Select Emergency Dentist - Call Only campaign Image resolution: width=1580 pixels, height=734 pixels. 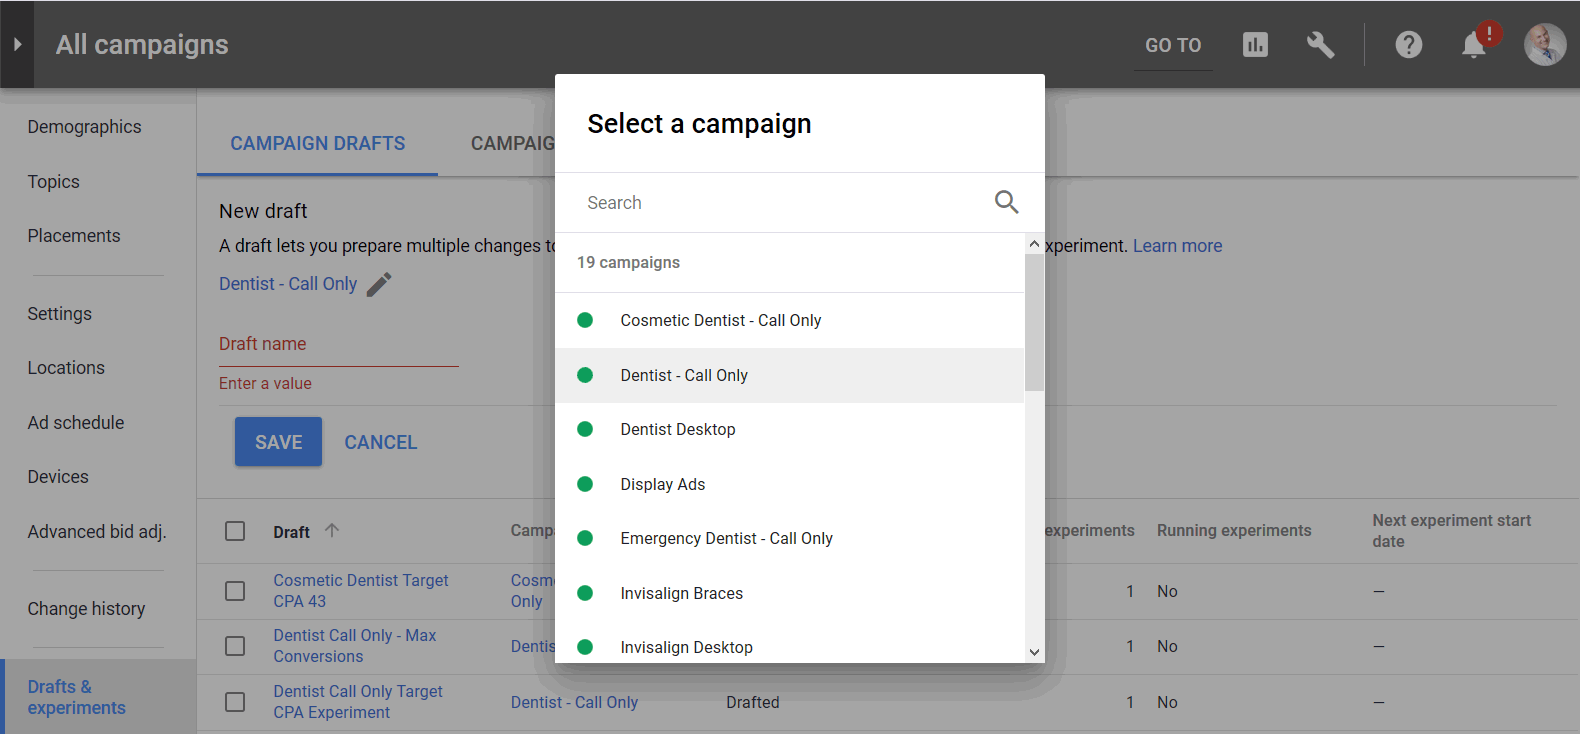coord(726,539)
